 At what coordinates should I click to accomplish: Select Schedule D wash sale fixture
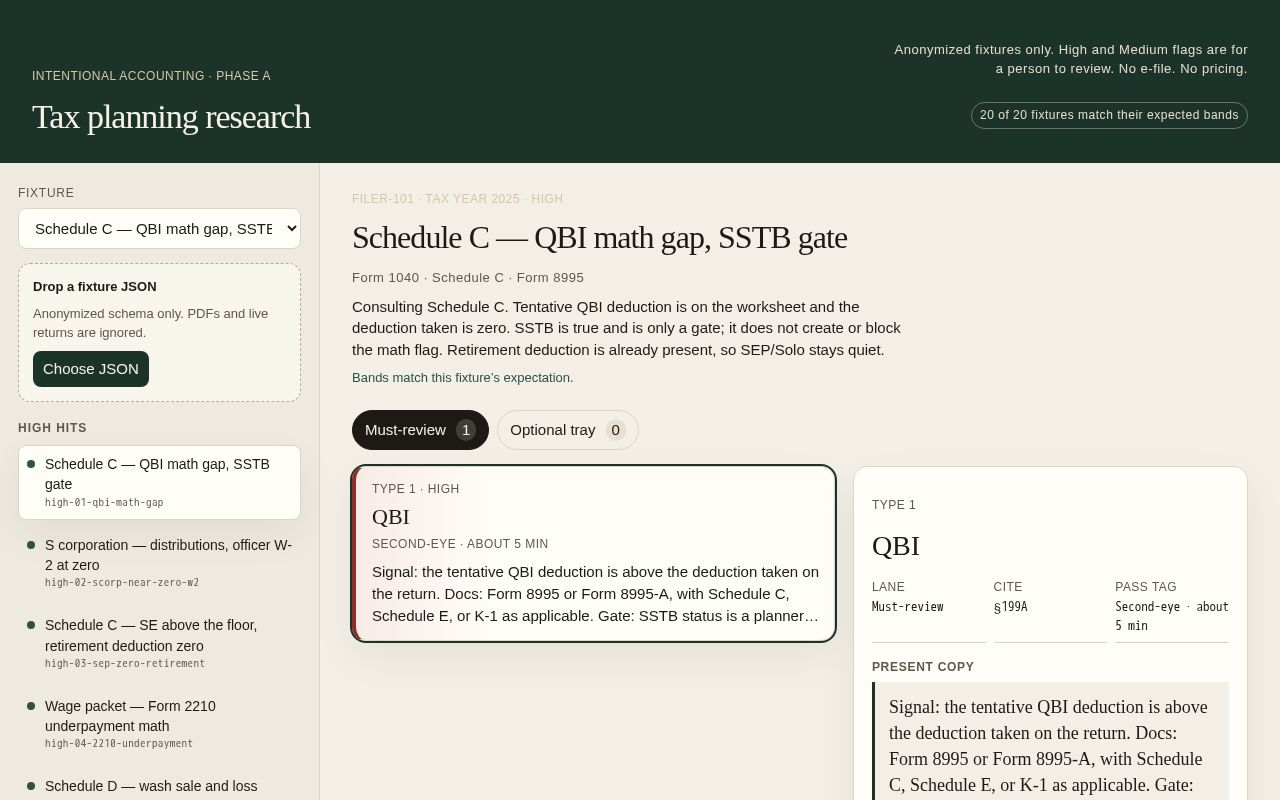(159, 786)
